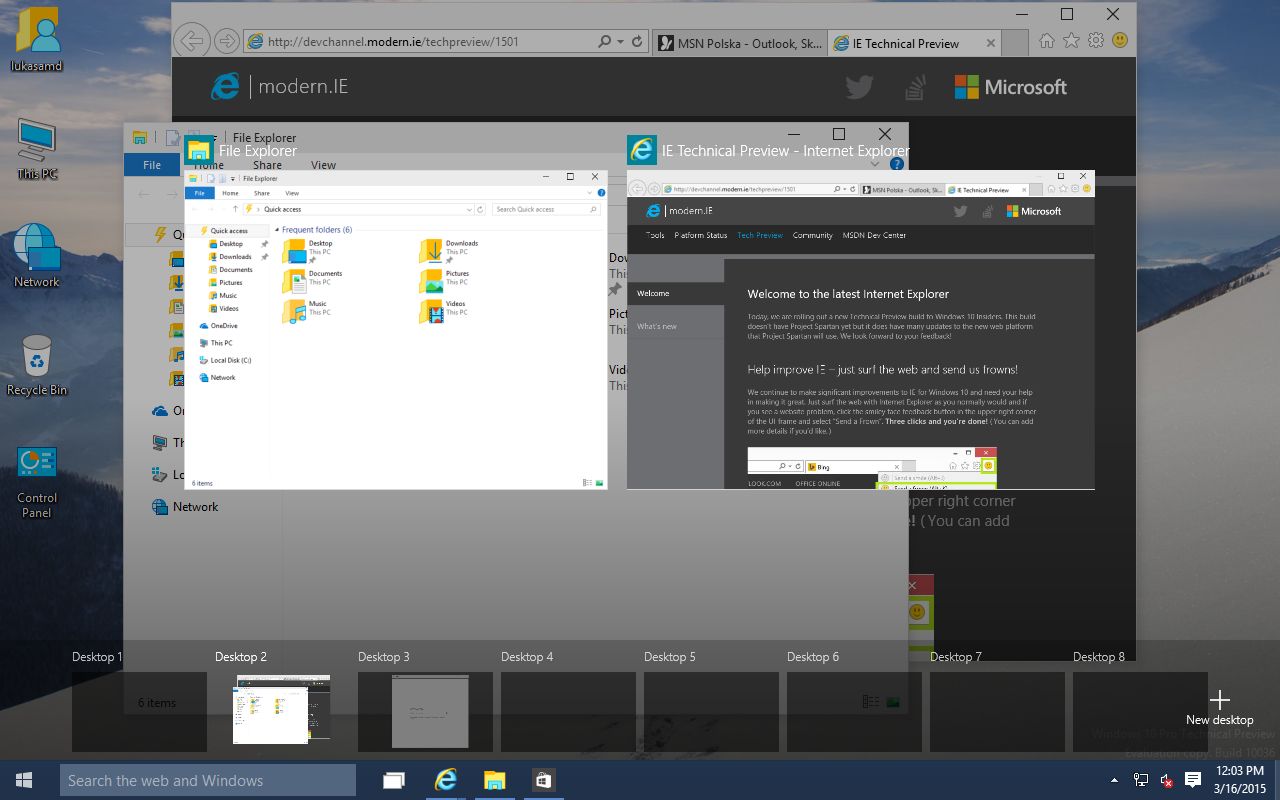This screenshot has width=1280, height=800.
Task: Switch to Desktop 3
Action: 425,712
